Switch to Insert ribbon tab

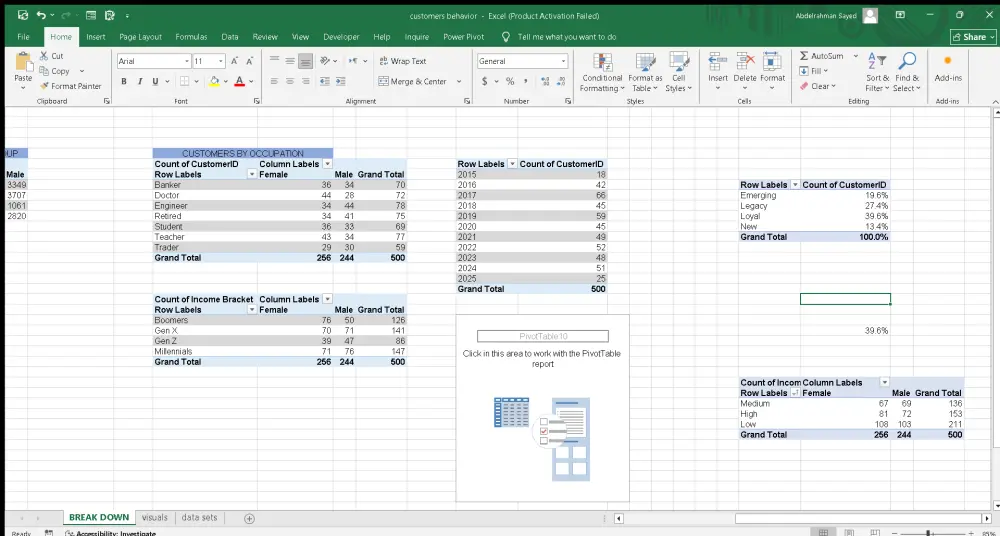[96, 37]
